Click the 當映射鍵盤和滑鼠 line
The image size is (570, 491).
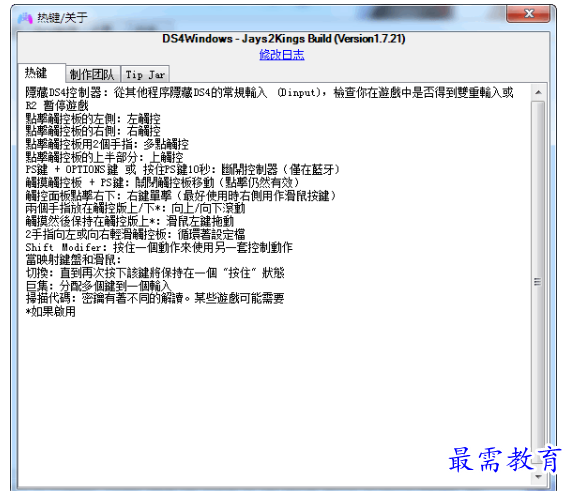pyautogui.click(x=73, y=260)
